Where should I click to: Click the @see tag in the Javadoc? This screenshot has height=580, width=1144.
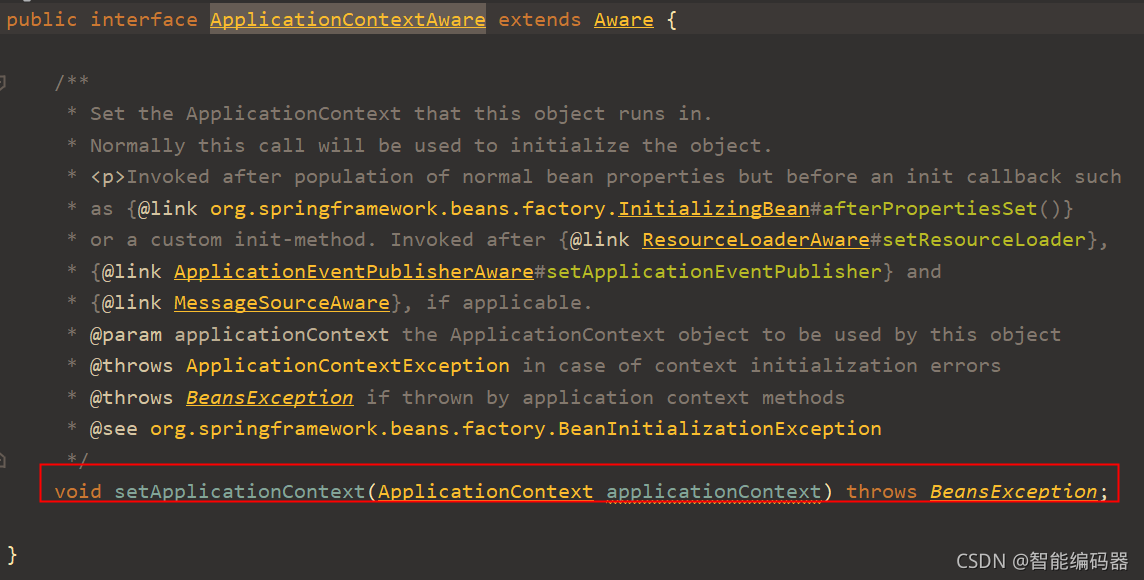(x=113, y=429)
